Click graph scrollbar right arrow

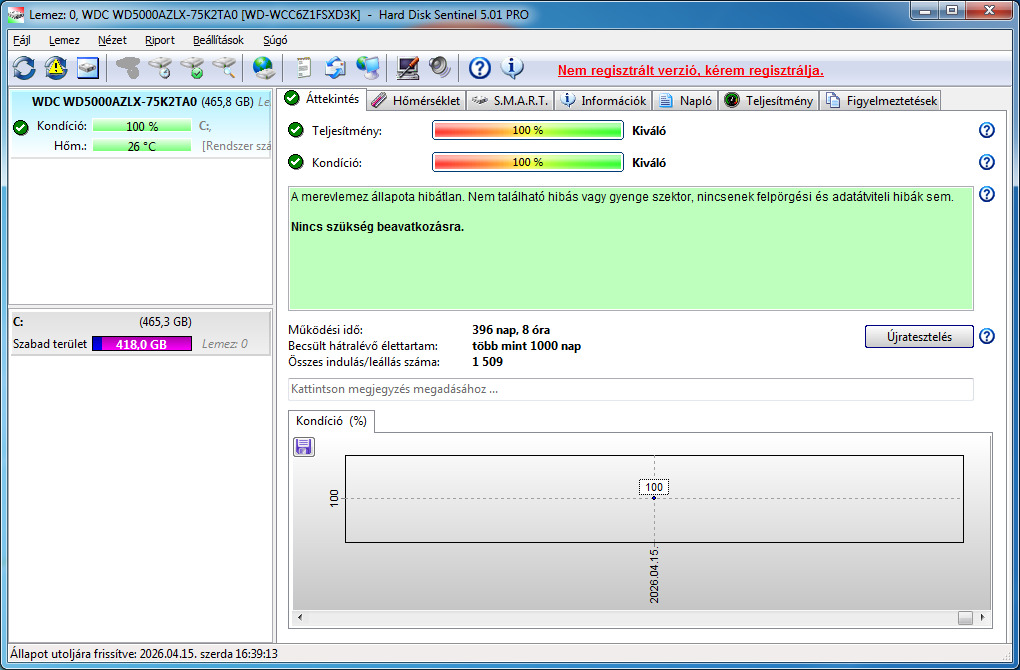point(982,617)
